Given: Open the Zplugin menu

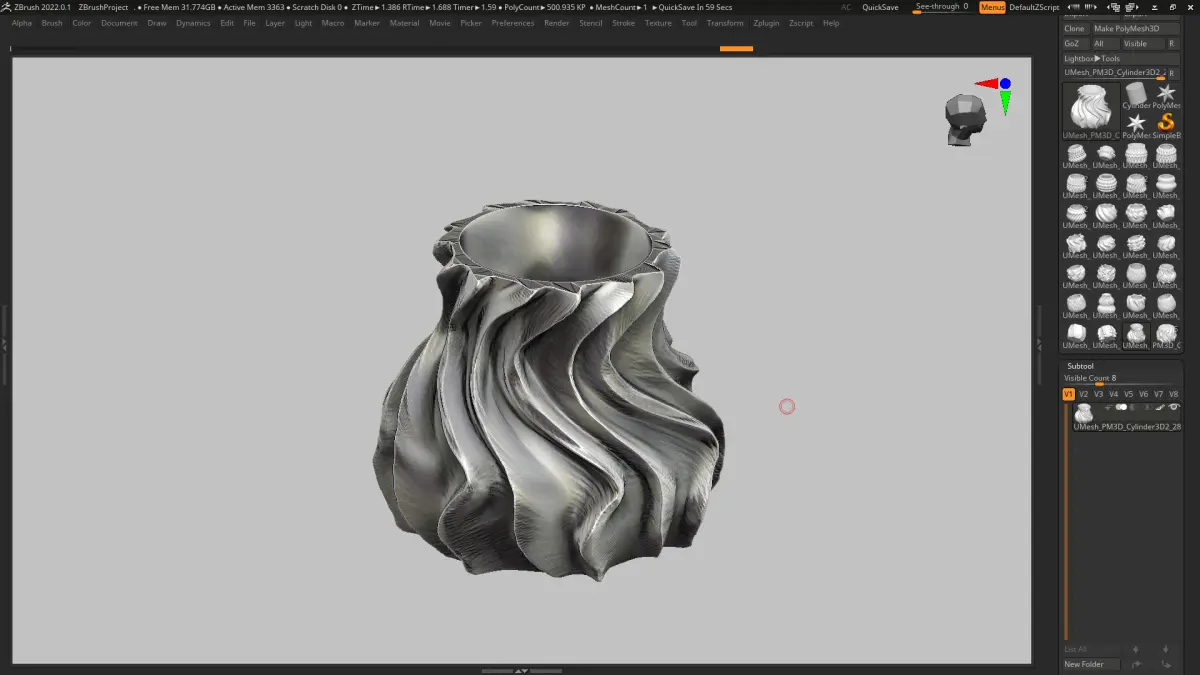Looking at the screenshot, I should (x=767, y=23).
